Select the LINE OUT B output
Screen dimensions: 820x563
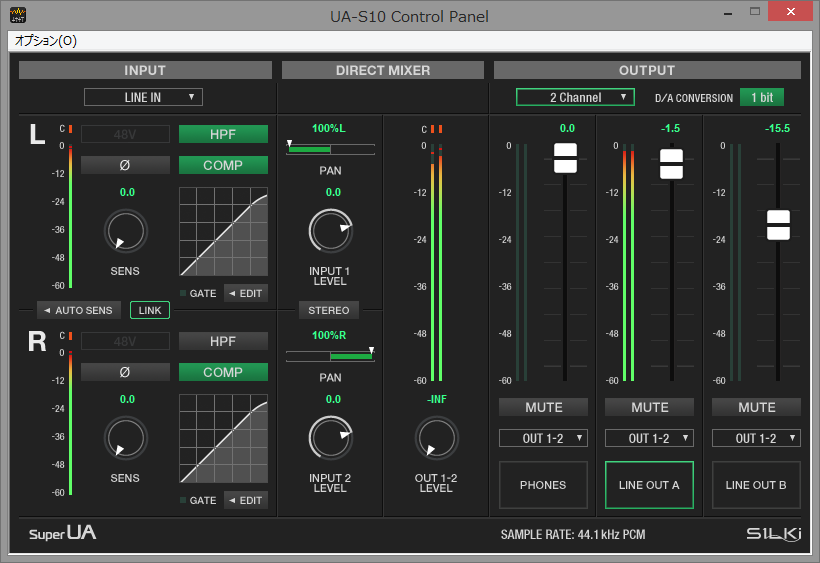click(756, 485)
